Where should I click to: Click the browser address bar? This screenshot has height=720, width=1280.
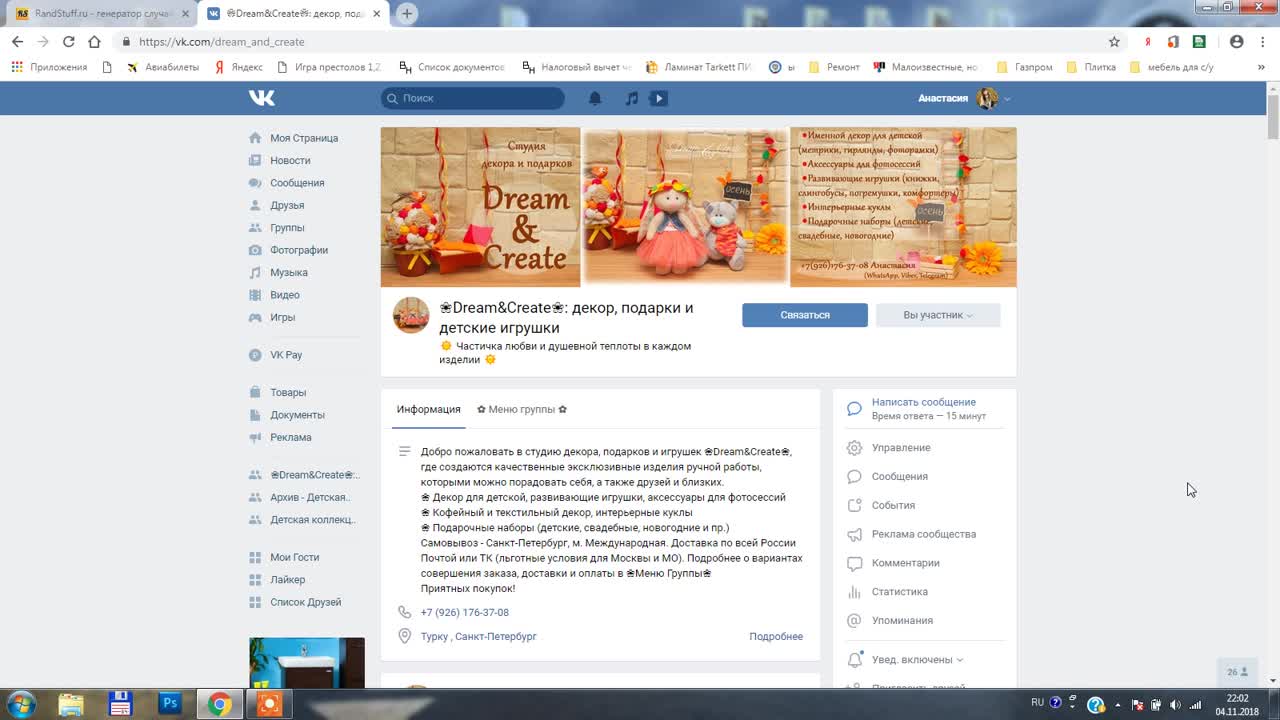[x=610, y=42]
